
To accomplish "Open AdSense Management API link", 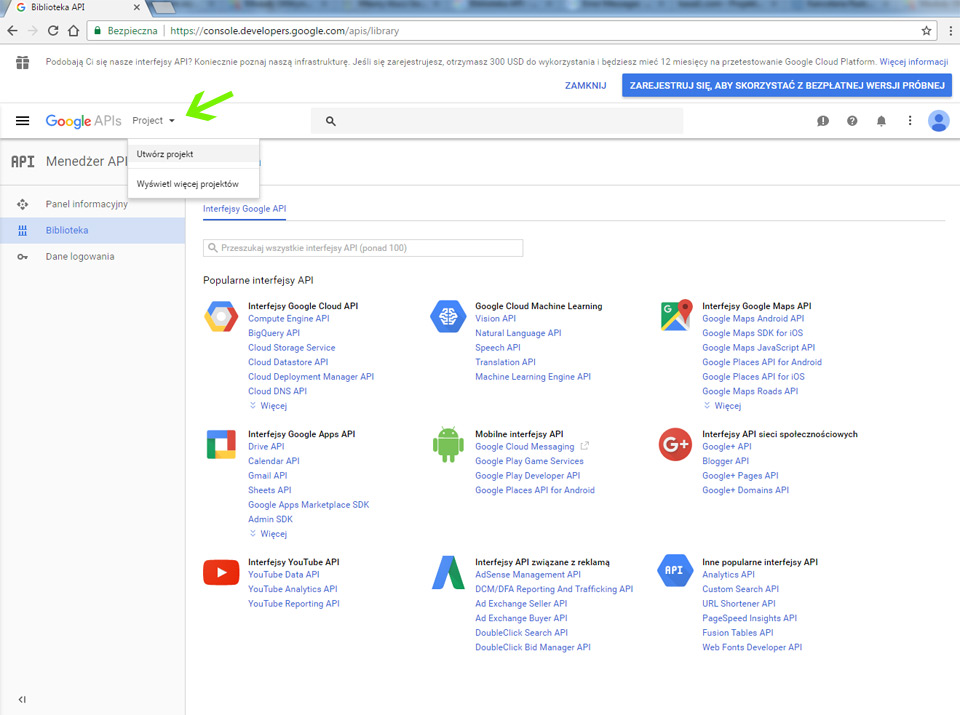I will [x=528, y=574].
